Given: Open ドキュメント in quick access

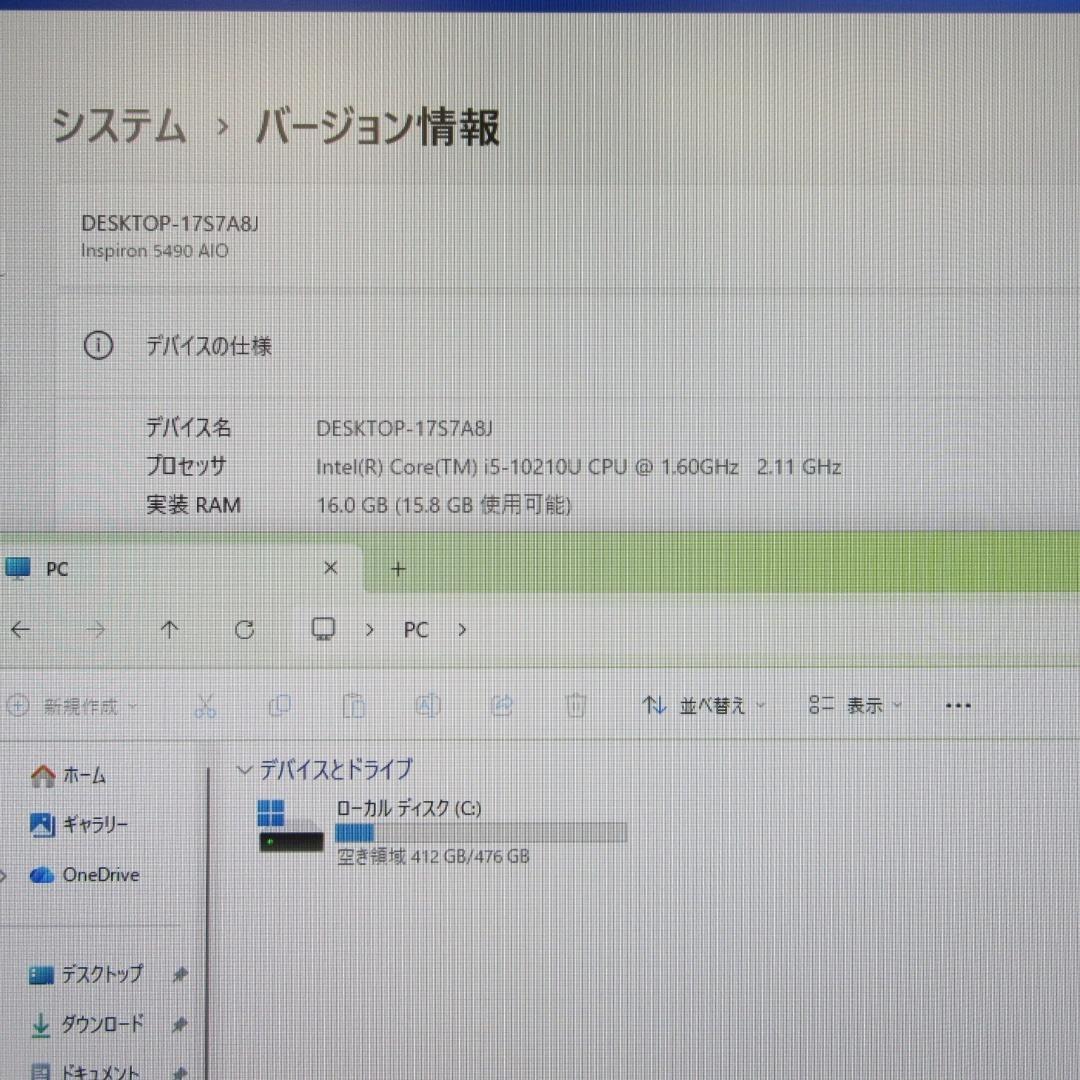Looking at the screenshot, I should pos(86,1071).
